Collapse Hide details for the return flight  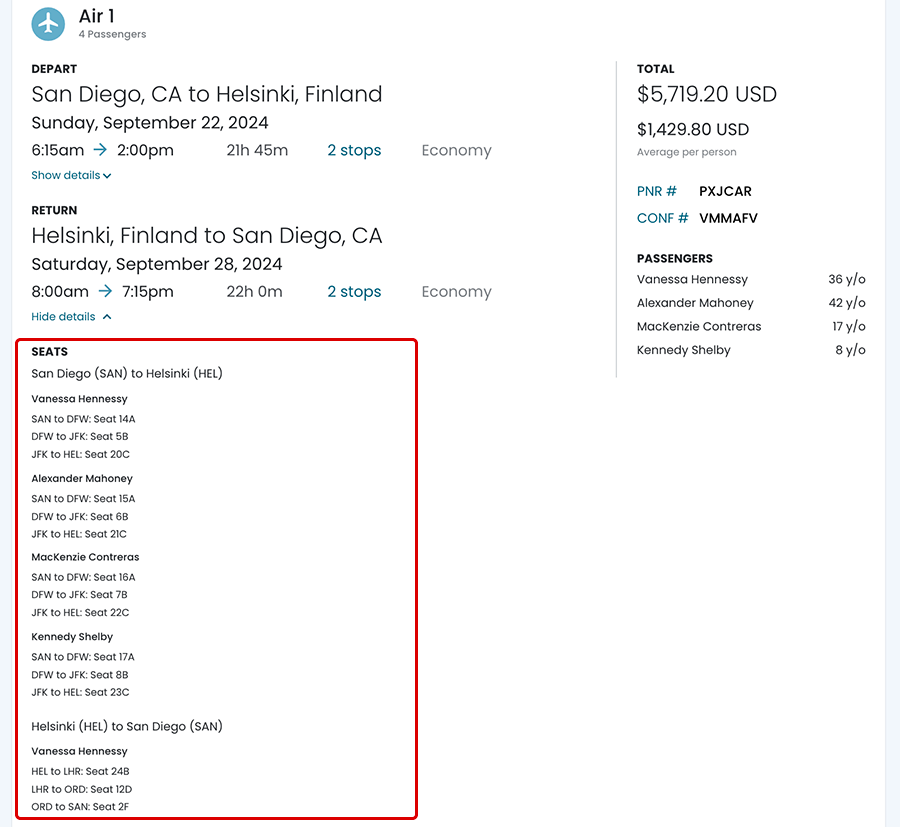(x=71, y=317)
